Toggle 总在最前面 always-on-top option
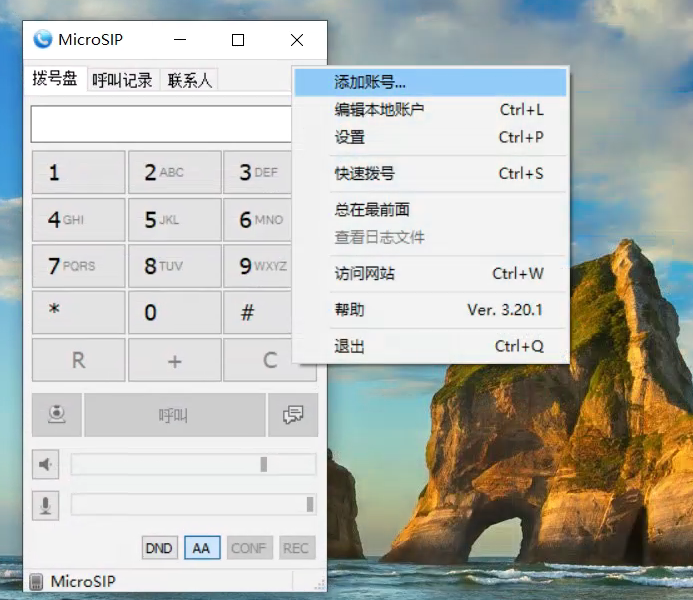 (372, 209)
